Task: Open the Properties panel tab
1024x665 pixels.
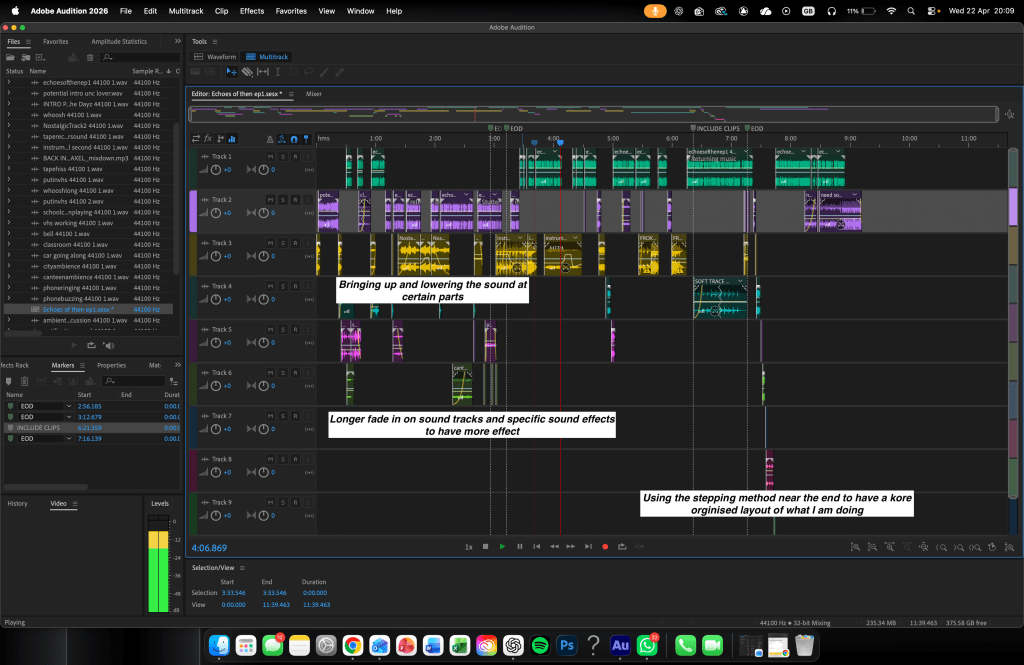Action: (111, 366)
